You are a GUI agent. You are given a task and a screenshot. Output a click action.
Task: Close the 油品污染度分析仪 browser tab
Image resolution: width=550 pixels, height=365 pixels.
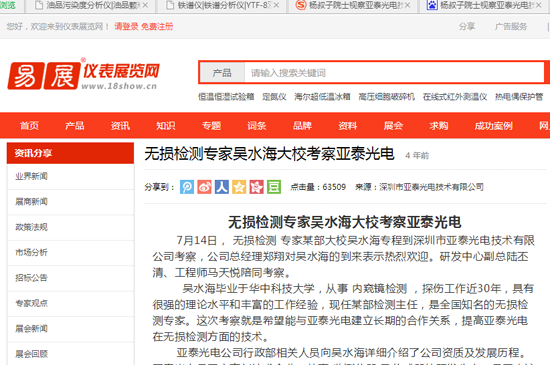click(x=145, y=5)
